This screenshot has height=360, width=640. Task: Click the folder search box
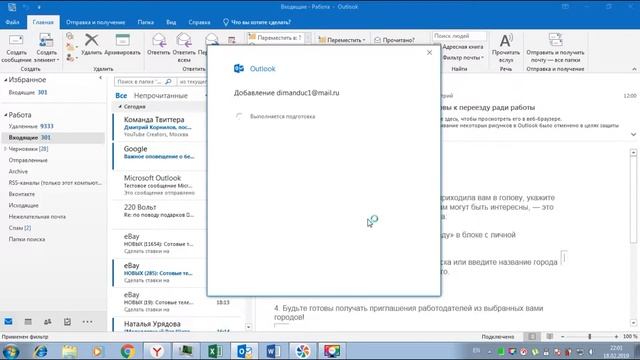click(x=141, y=82)
